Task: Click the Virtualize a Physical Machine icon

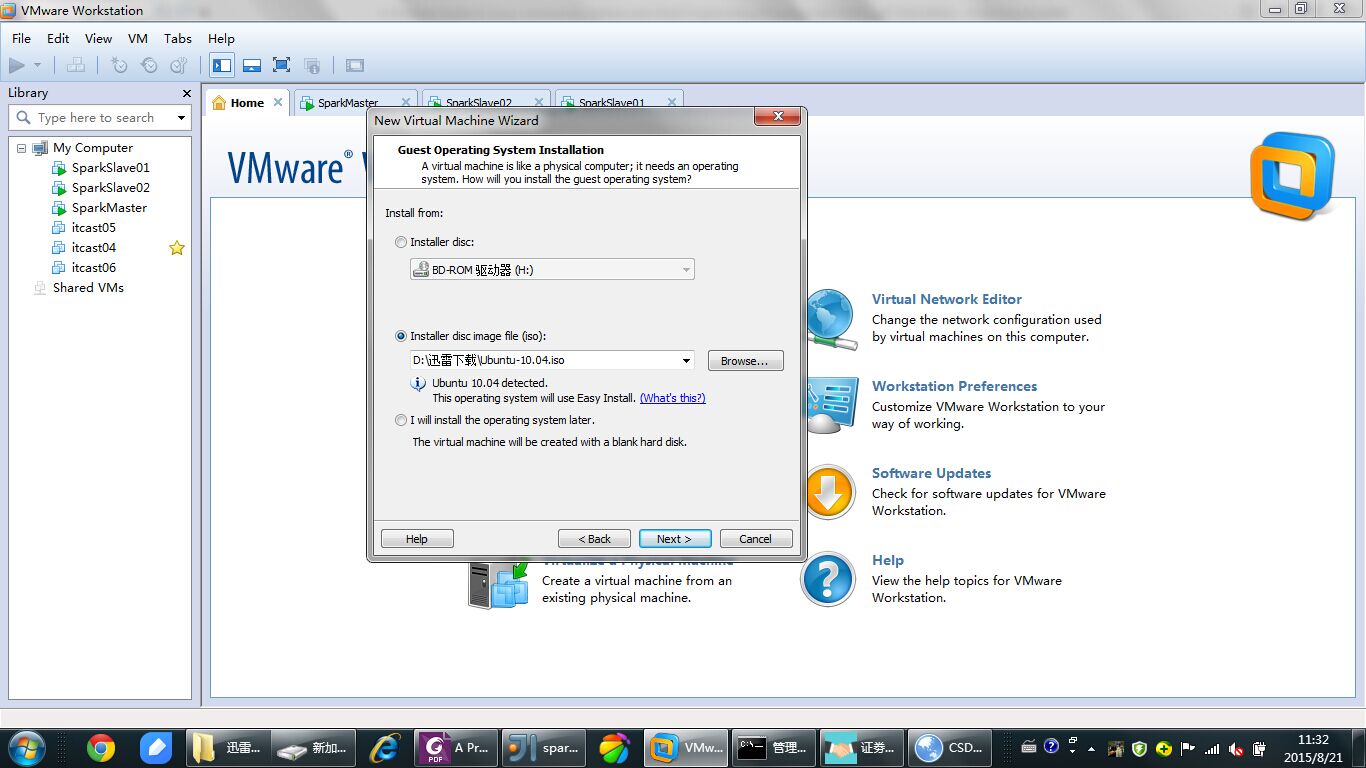Action: [498, 585]
